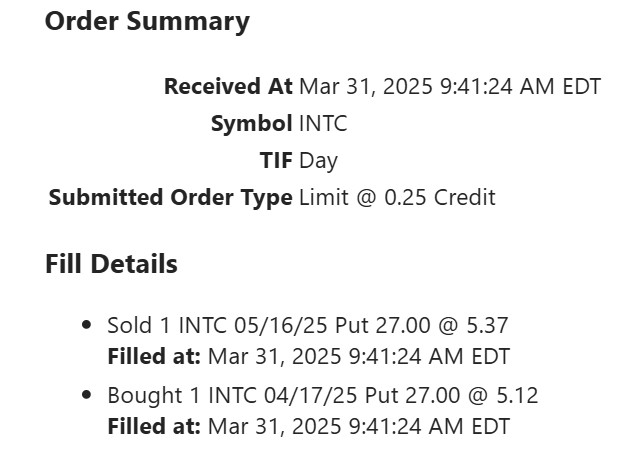Image resolution: width=622 pixels, height=450 pixels.
Task: Select the order received timestamp value
Action: pos(449,86)
